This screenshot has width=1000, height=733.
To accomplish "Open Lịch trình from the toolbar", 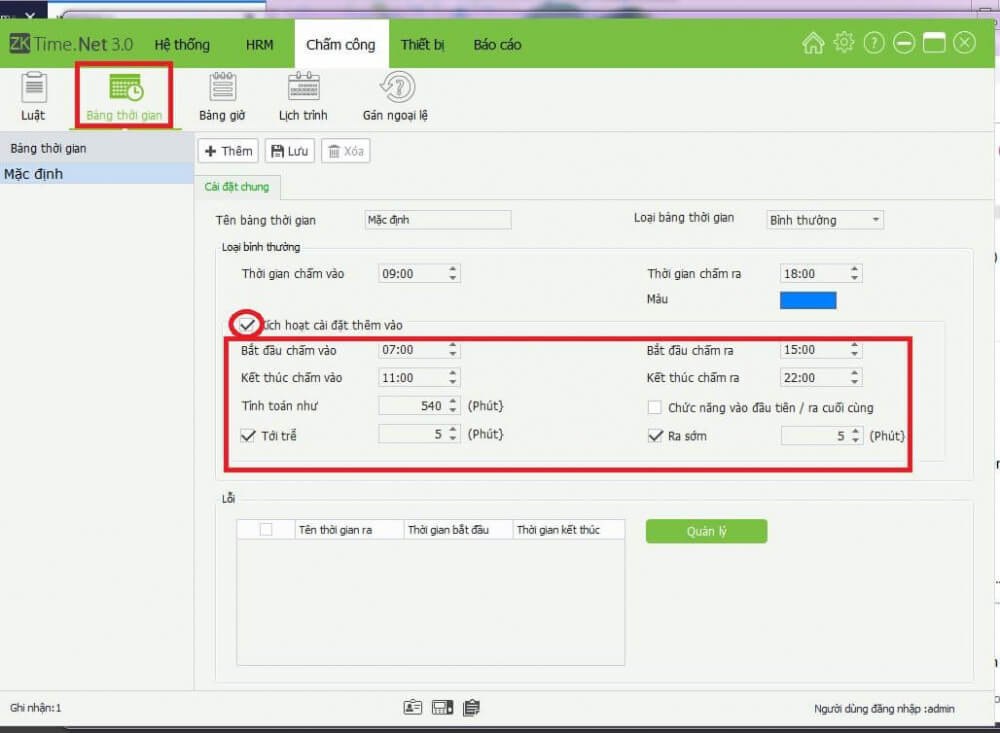I will [302, 97].
